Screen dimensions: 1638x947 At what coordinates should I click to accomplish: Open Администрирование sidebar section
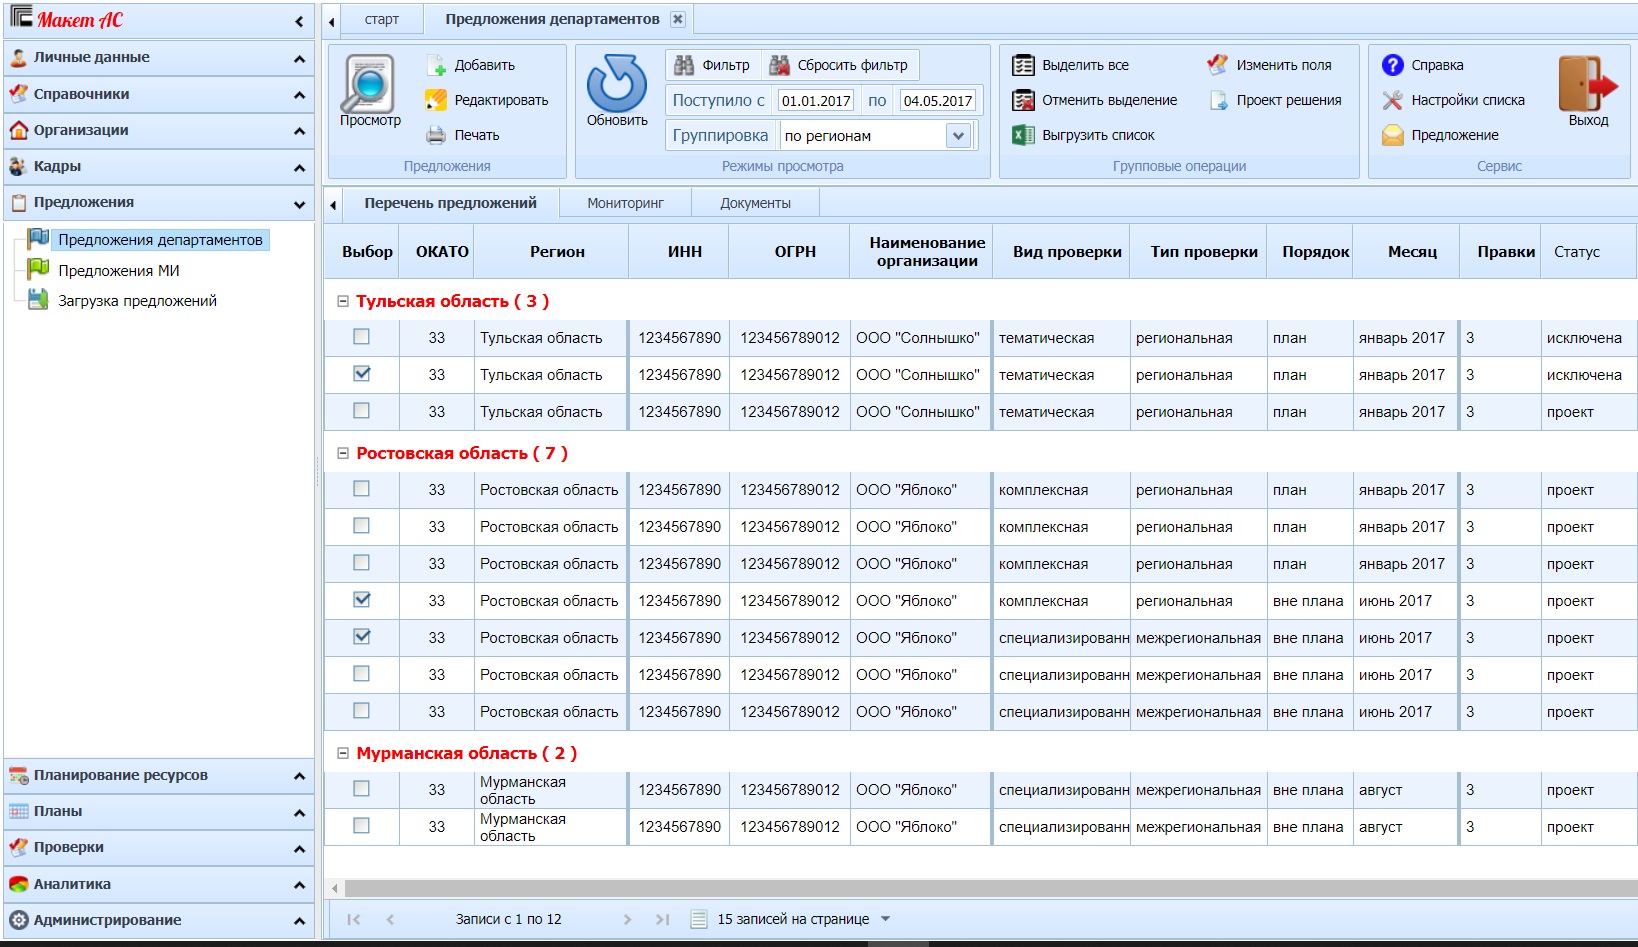click(159, 920)
